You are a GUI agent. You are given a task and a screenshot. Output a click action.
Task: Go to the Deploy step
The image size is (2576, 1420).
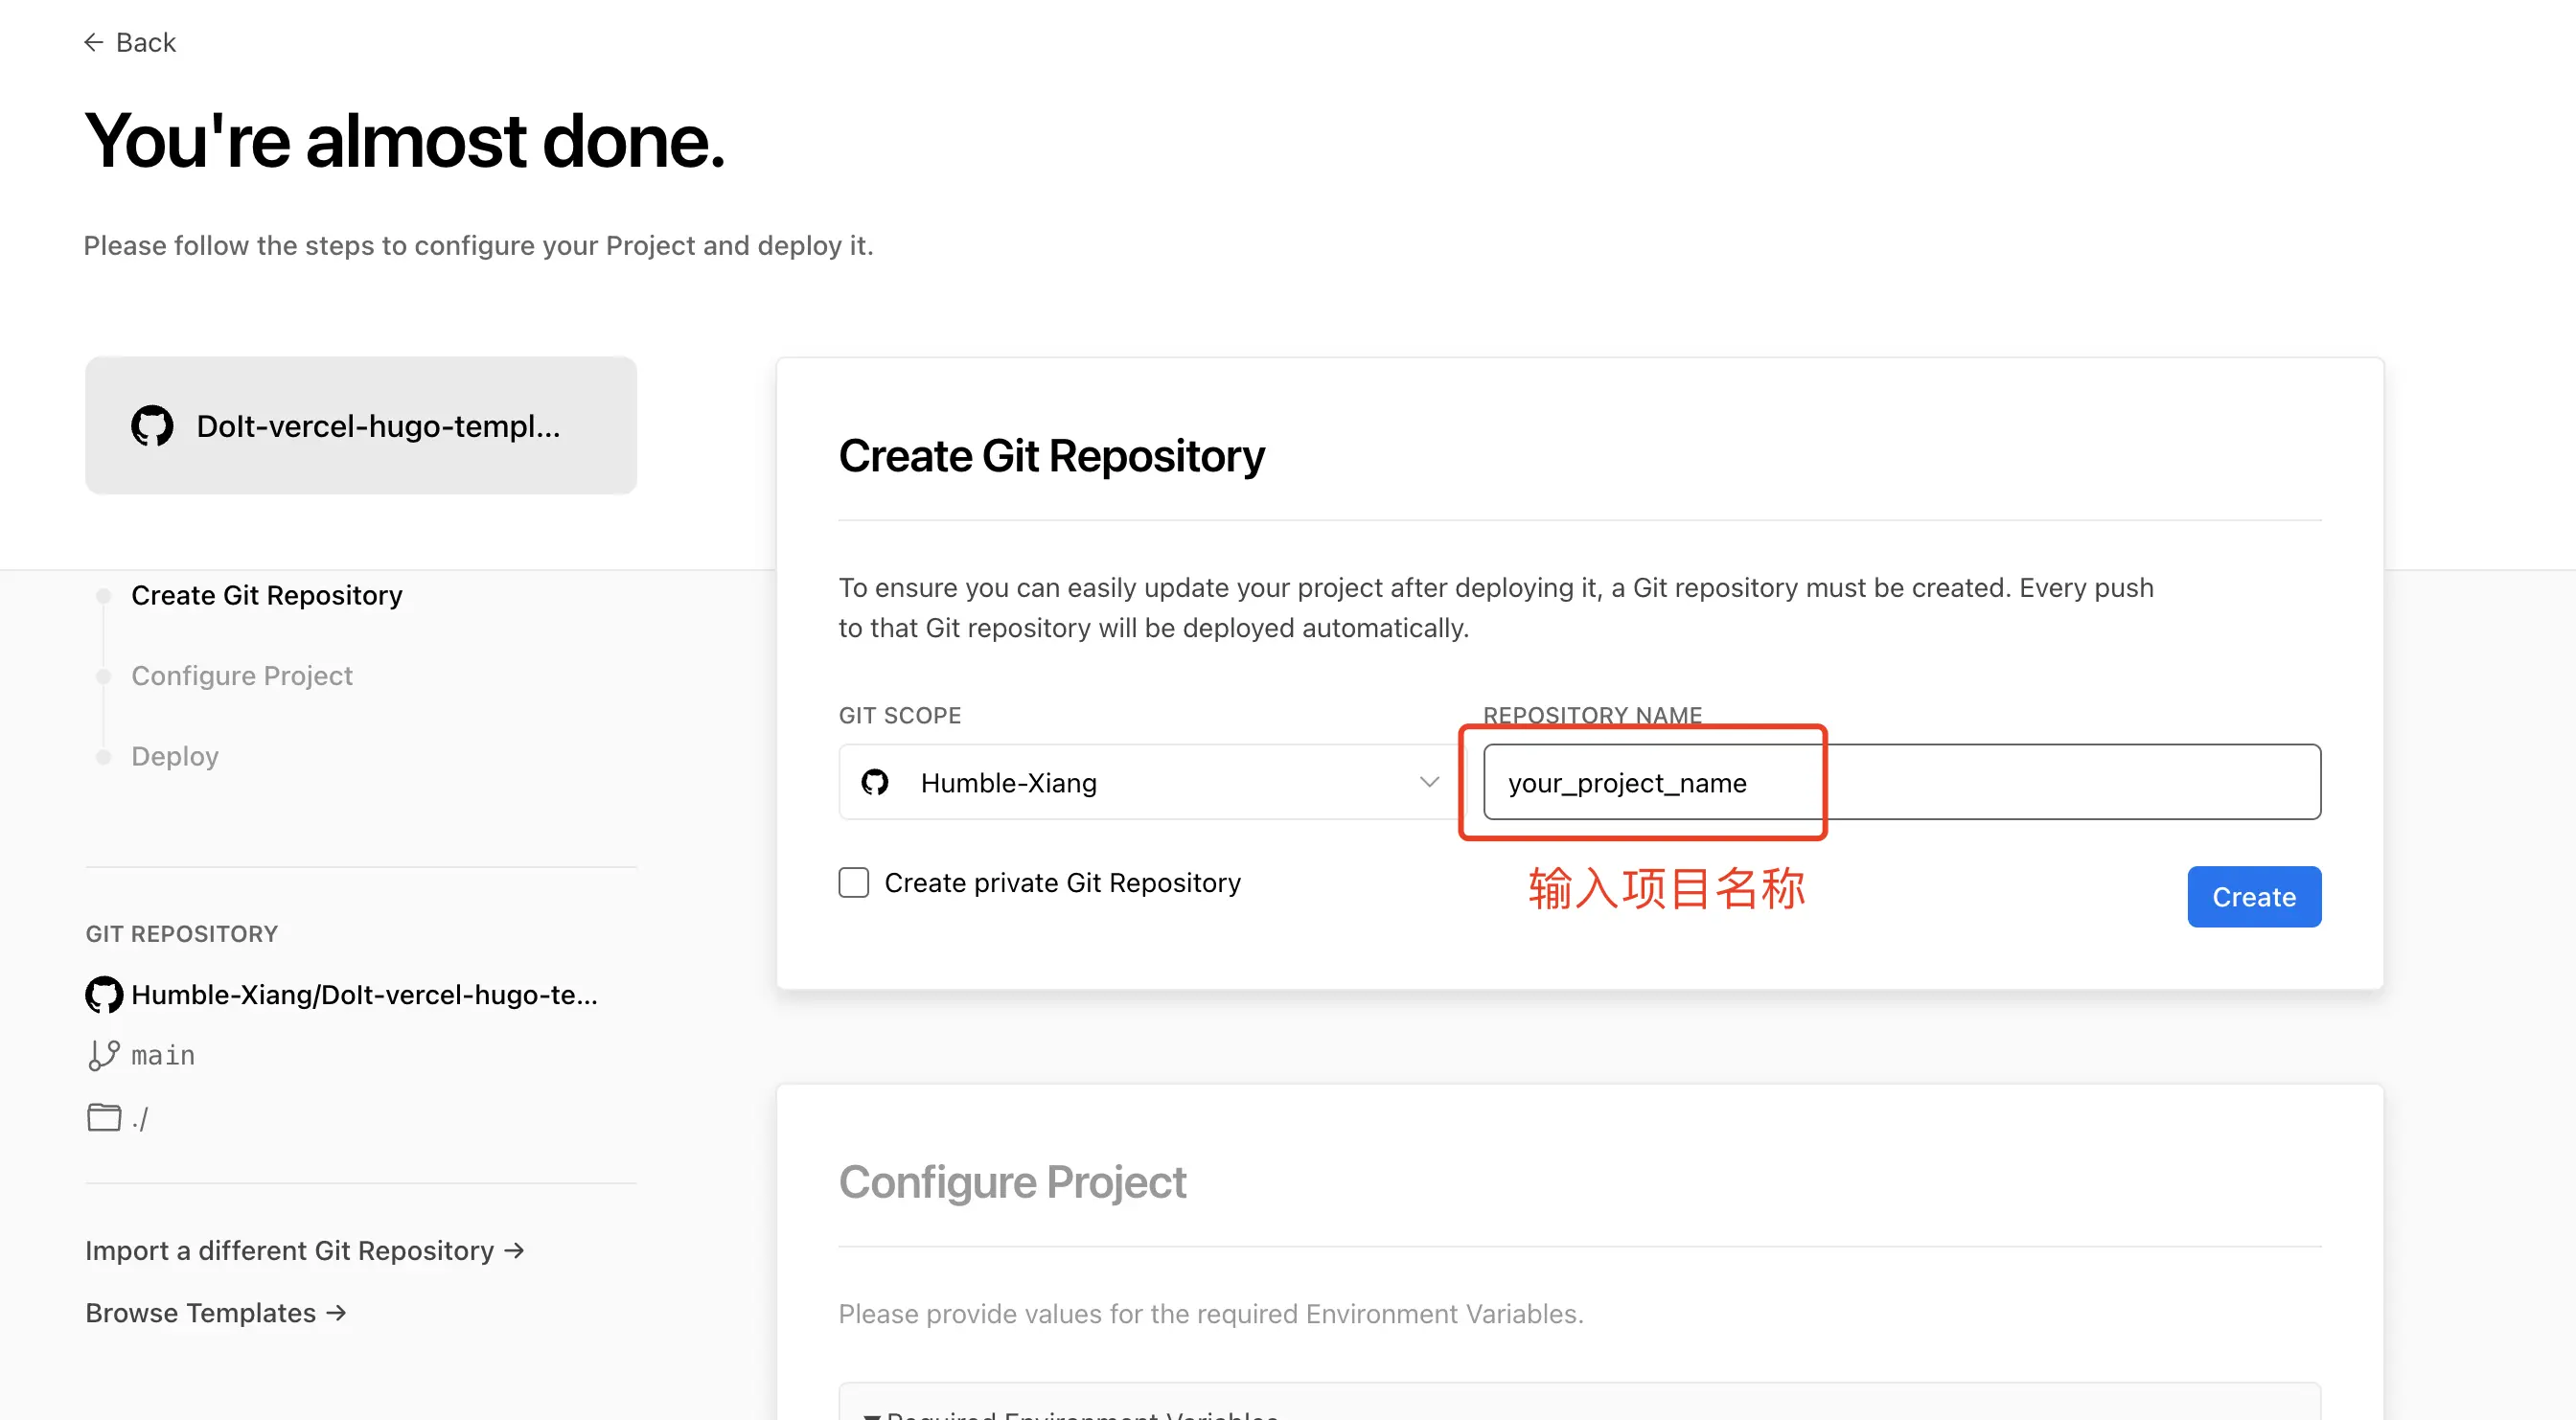click(x=175, y=756)
